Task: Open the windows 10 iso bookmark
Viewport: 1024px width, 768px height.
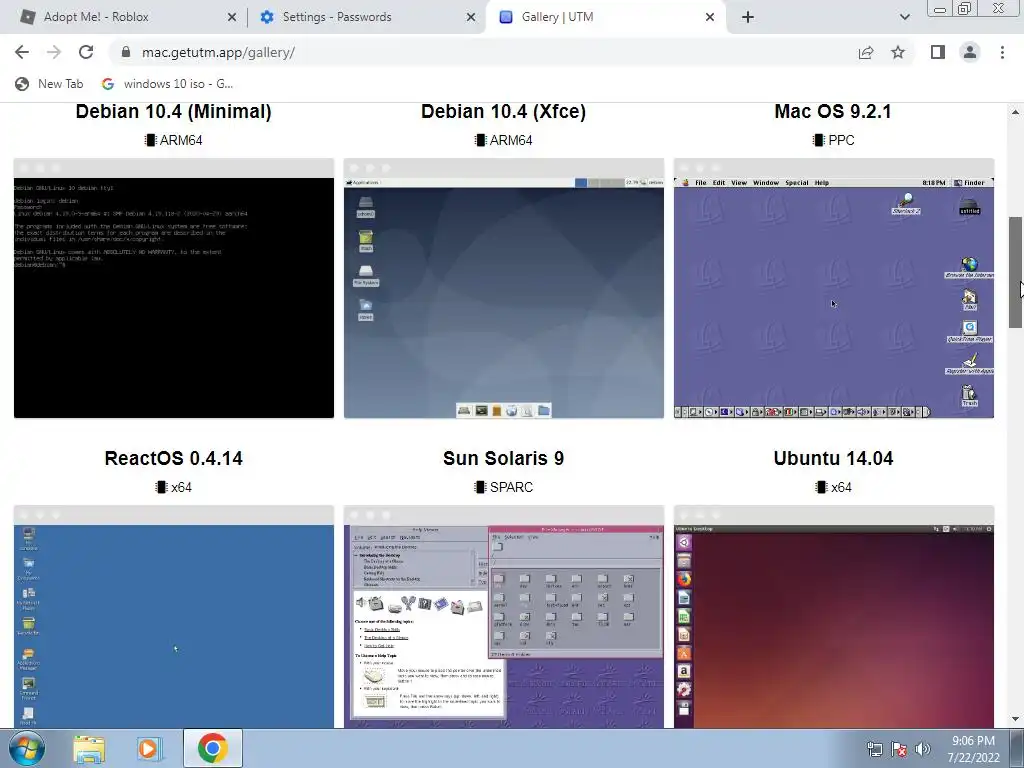Action: pyautogui.click(x=168, y=84)
